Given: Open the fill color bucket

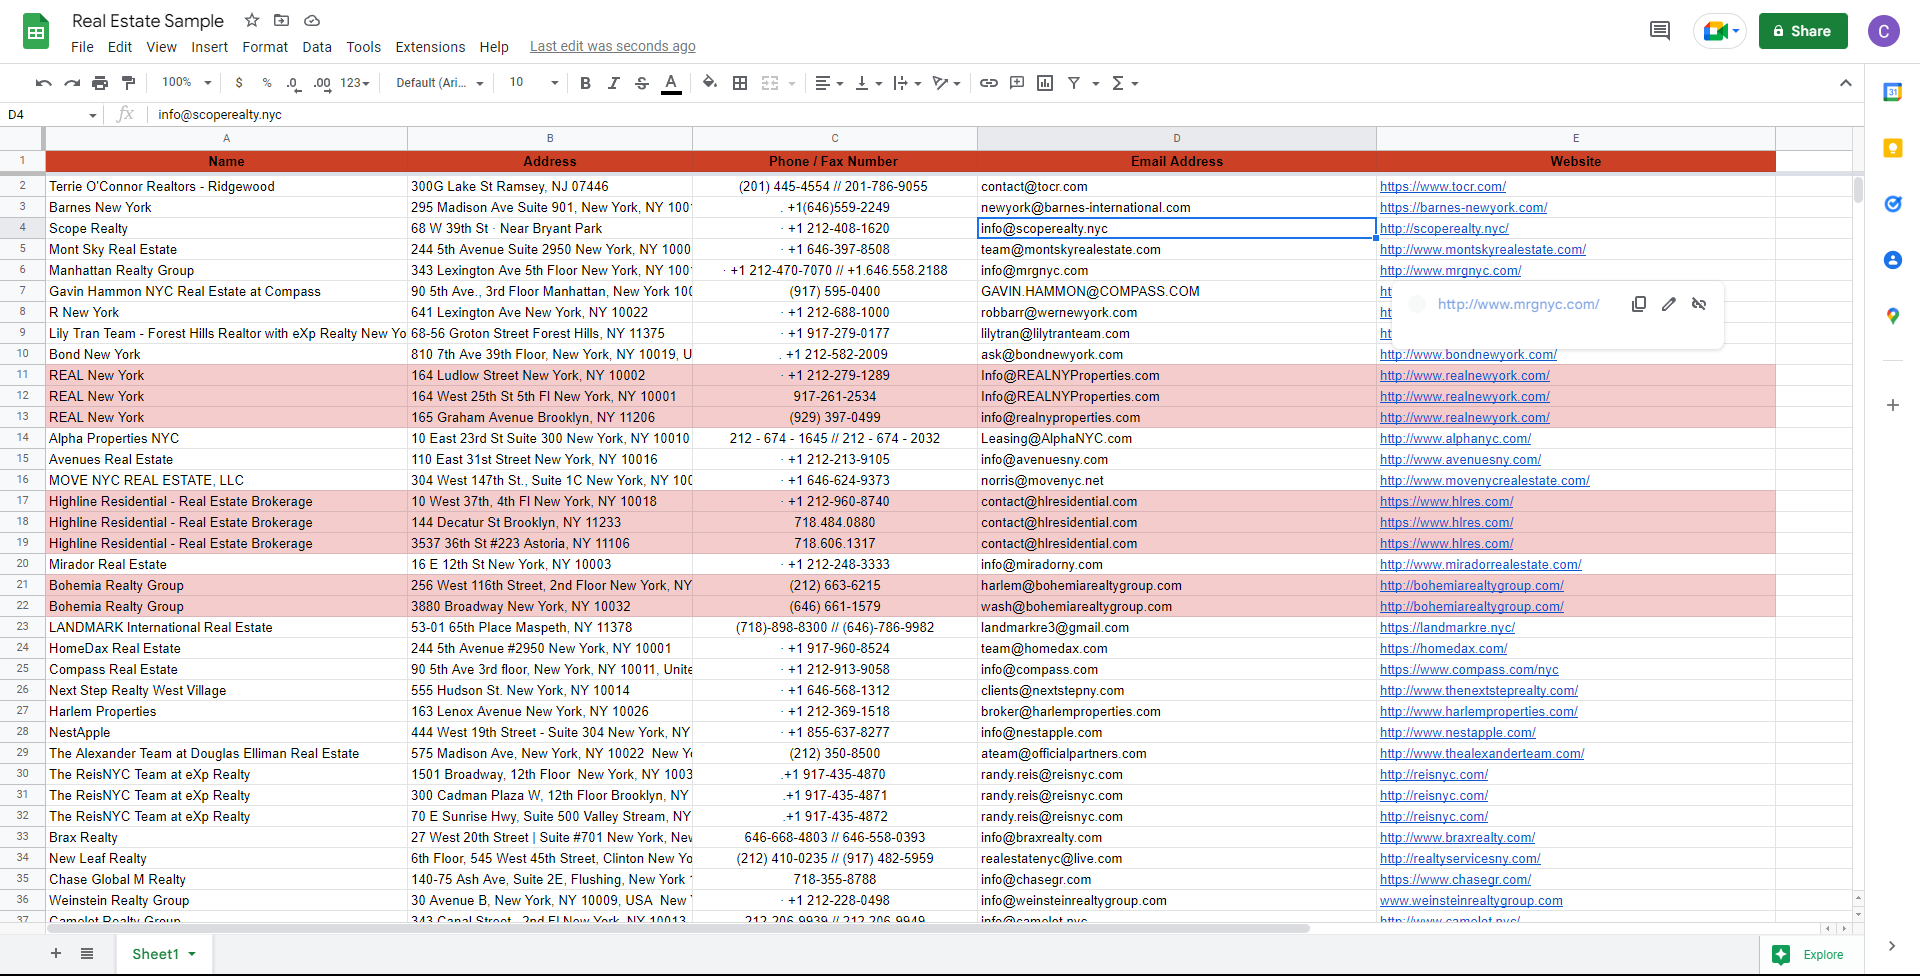Looking at the screenshot, I should pyautogui.click(x=710, y=83).
